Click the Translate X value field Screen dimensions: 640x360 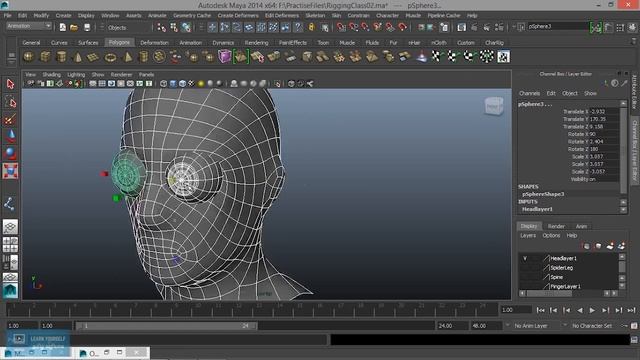tap(604, 111)
